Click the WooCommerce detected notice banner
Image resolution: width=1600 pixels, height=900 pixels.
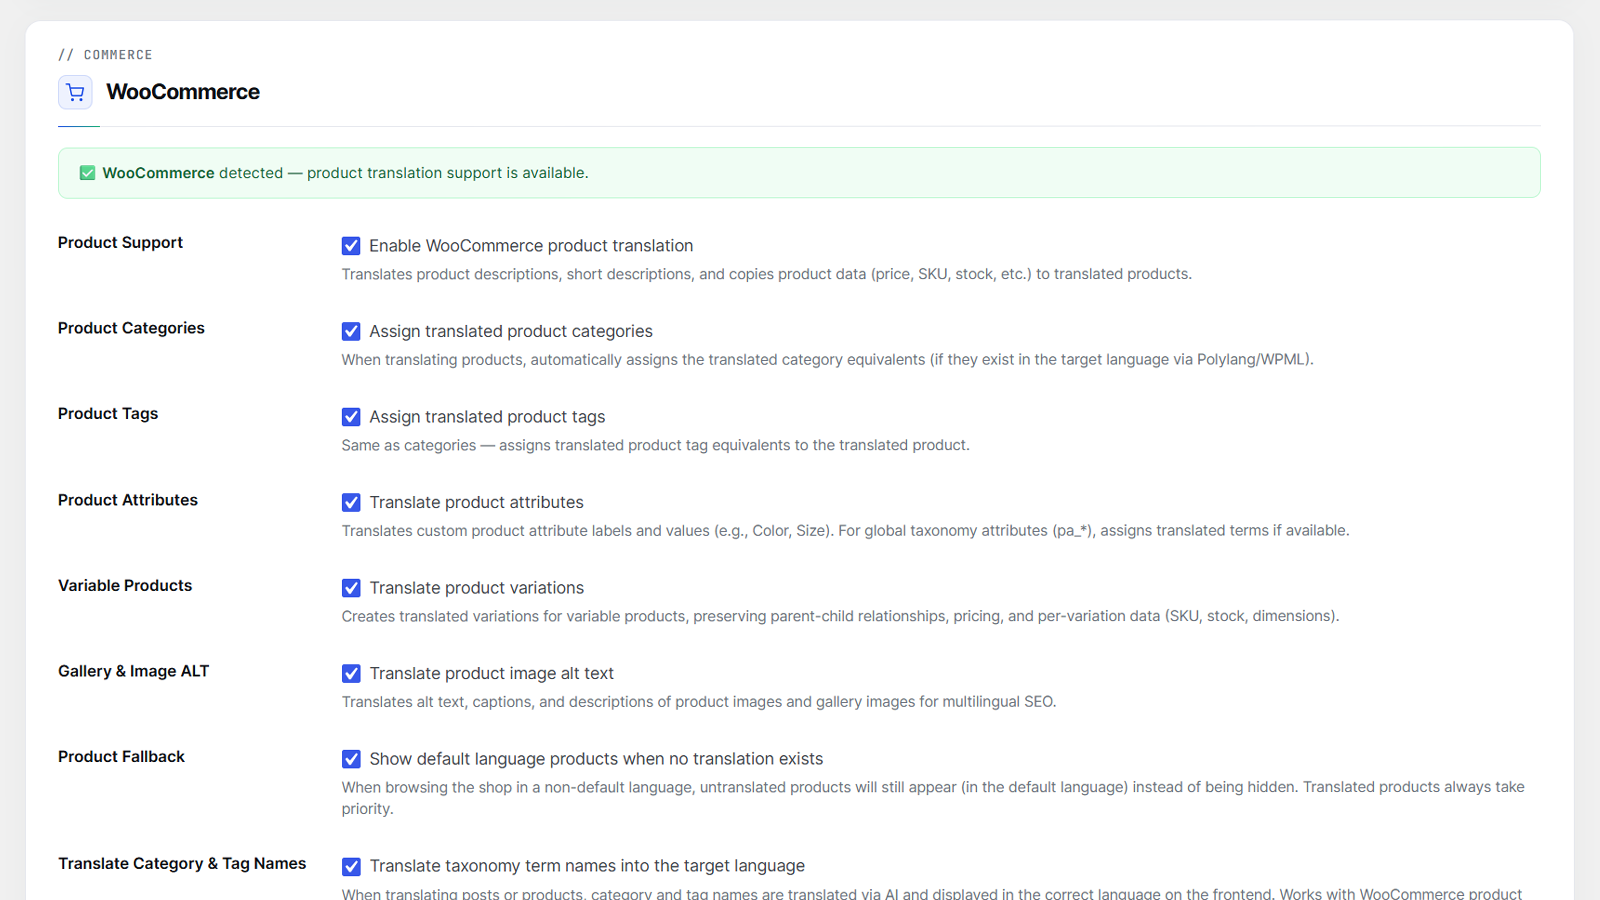799,173
